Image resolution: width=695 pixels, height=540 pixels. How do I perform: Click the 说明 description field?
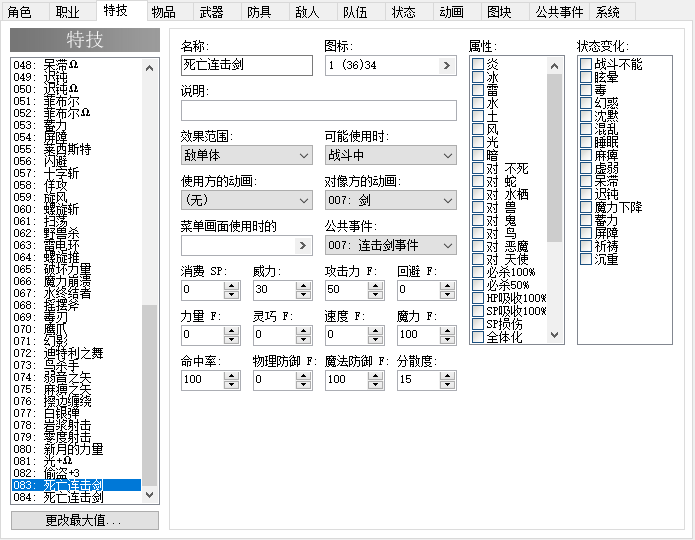[x=319, y=110]
